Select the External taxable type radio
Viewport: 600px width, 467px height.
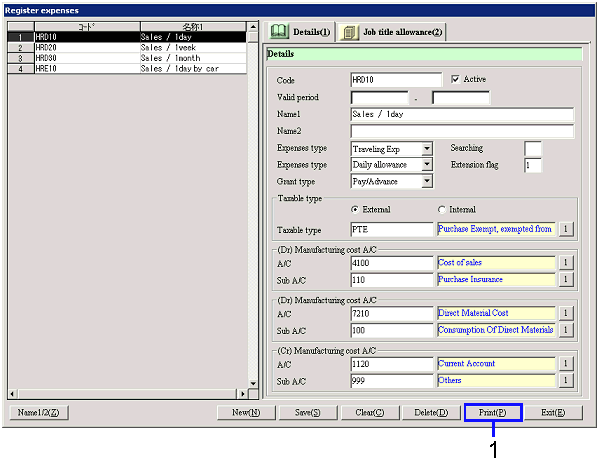(355, 210)
